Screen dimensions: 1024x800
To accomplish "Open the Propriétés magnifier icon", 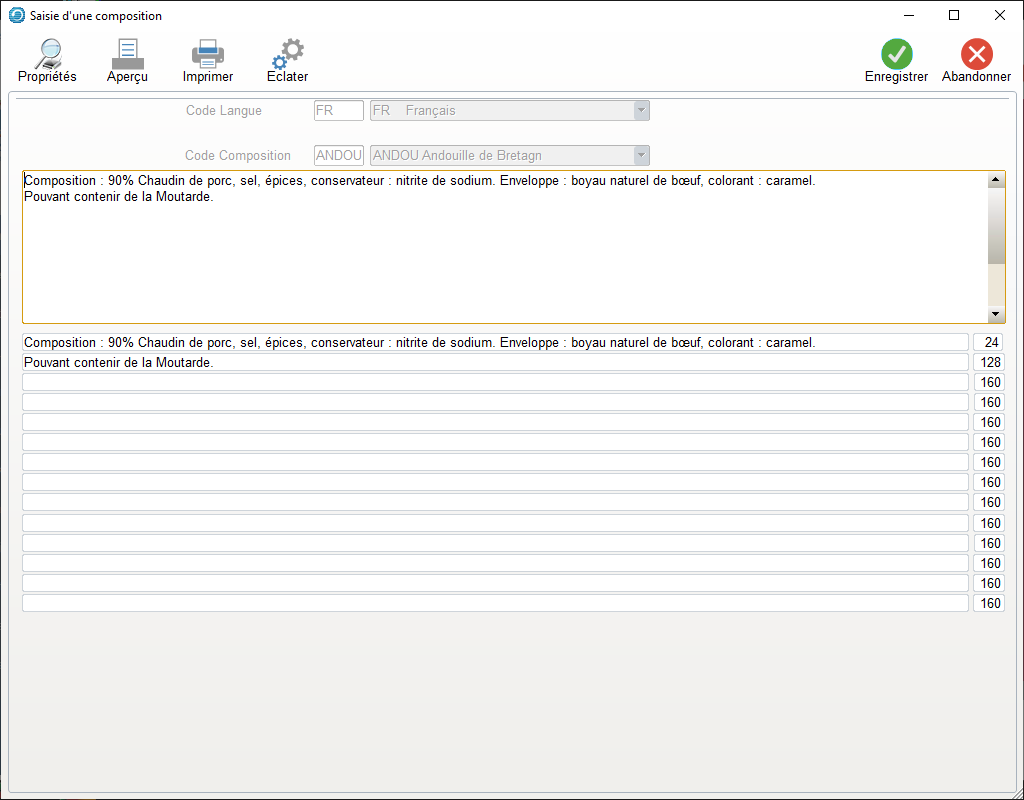I will point(47,54).
